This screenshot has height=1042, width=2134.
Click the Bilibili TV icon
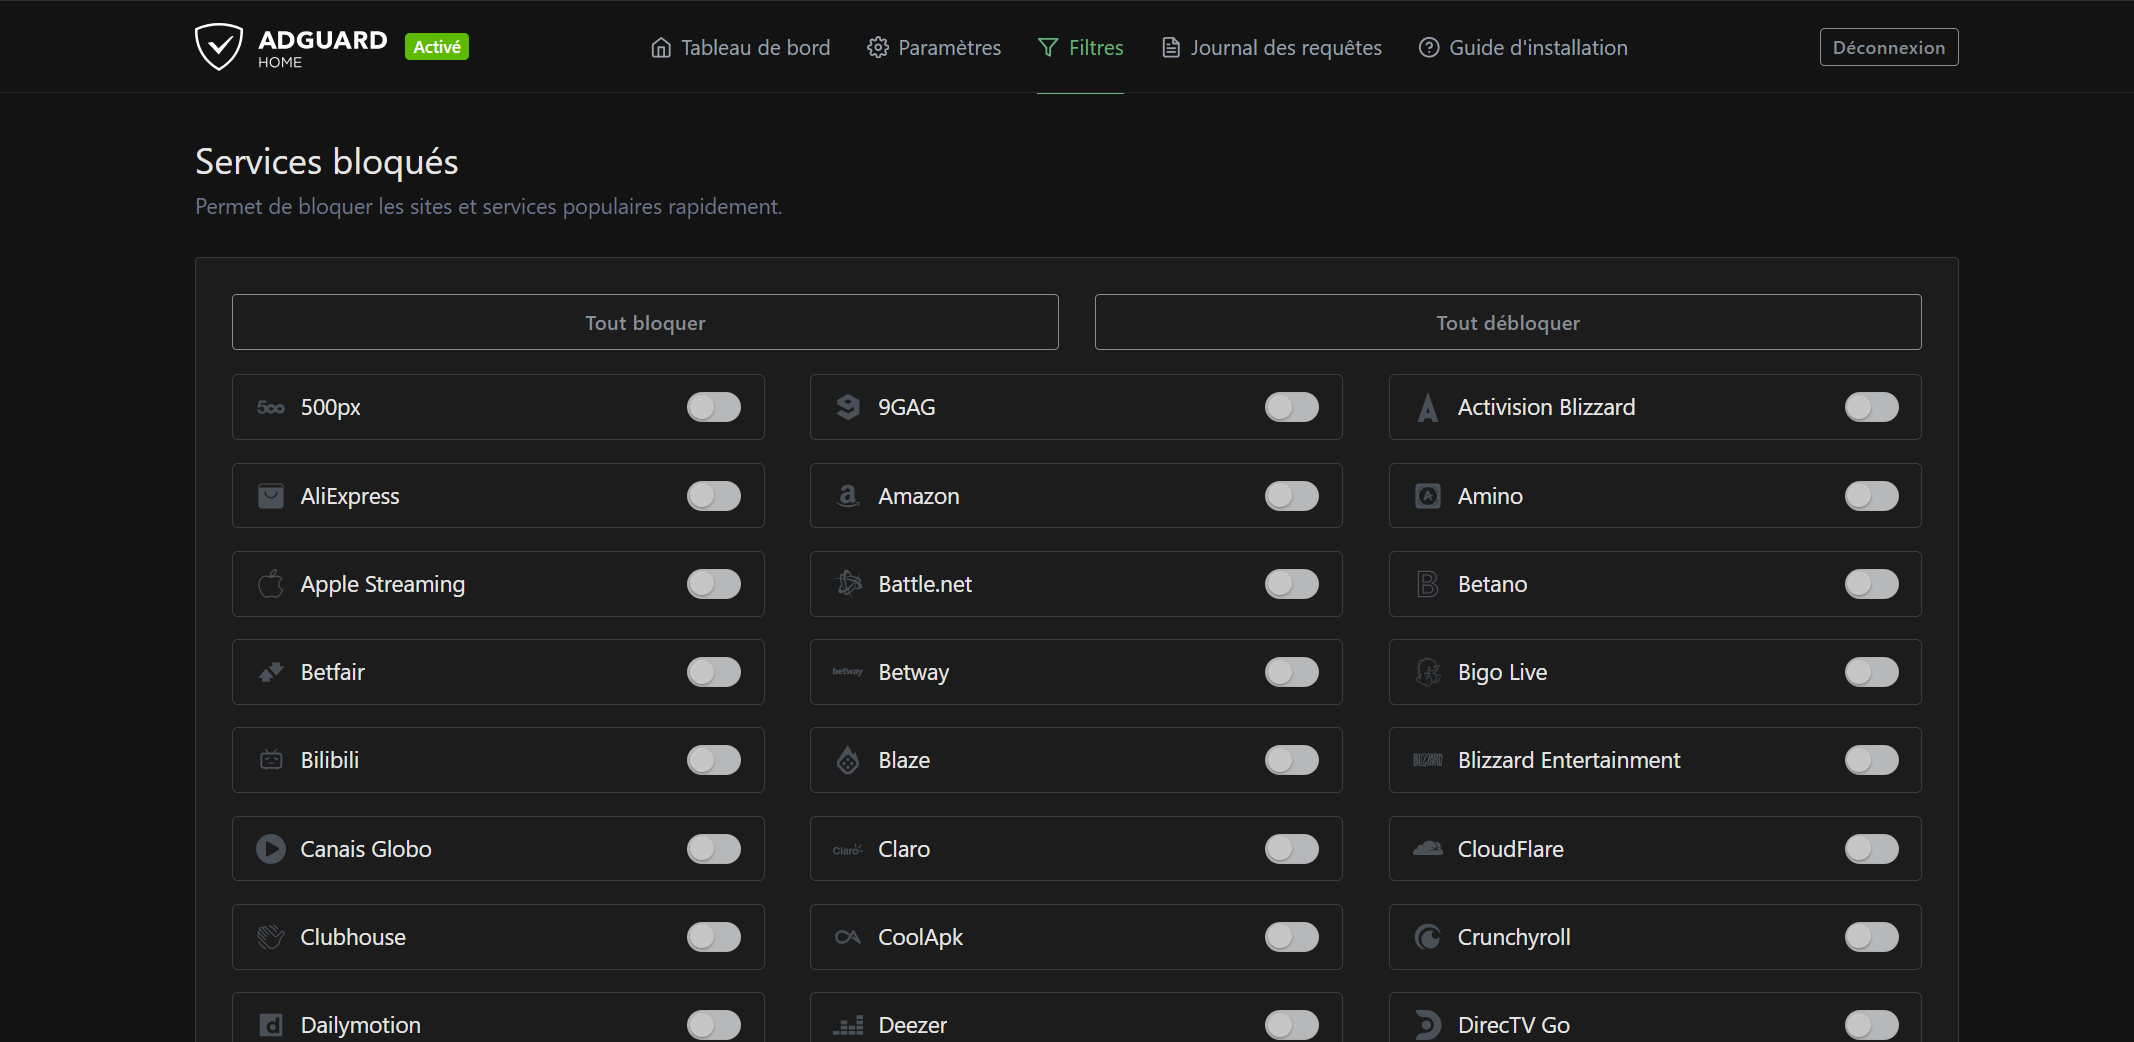271,760
